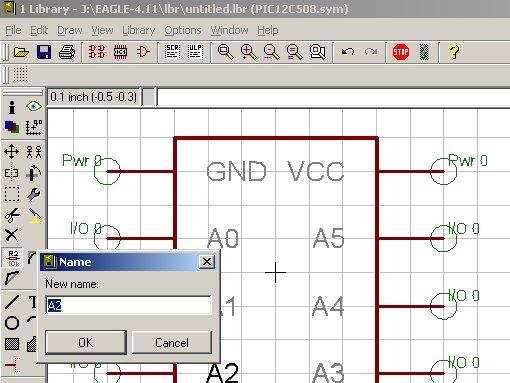This screenshot has width=510, height=383.
Task: Click the Zoom to fit magnifier
Action: tap(225, 52)
